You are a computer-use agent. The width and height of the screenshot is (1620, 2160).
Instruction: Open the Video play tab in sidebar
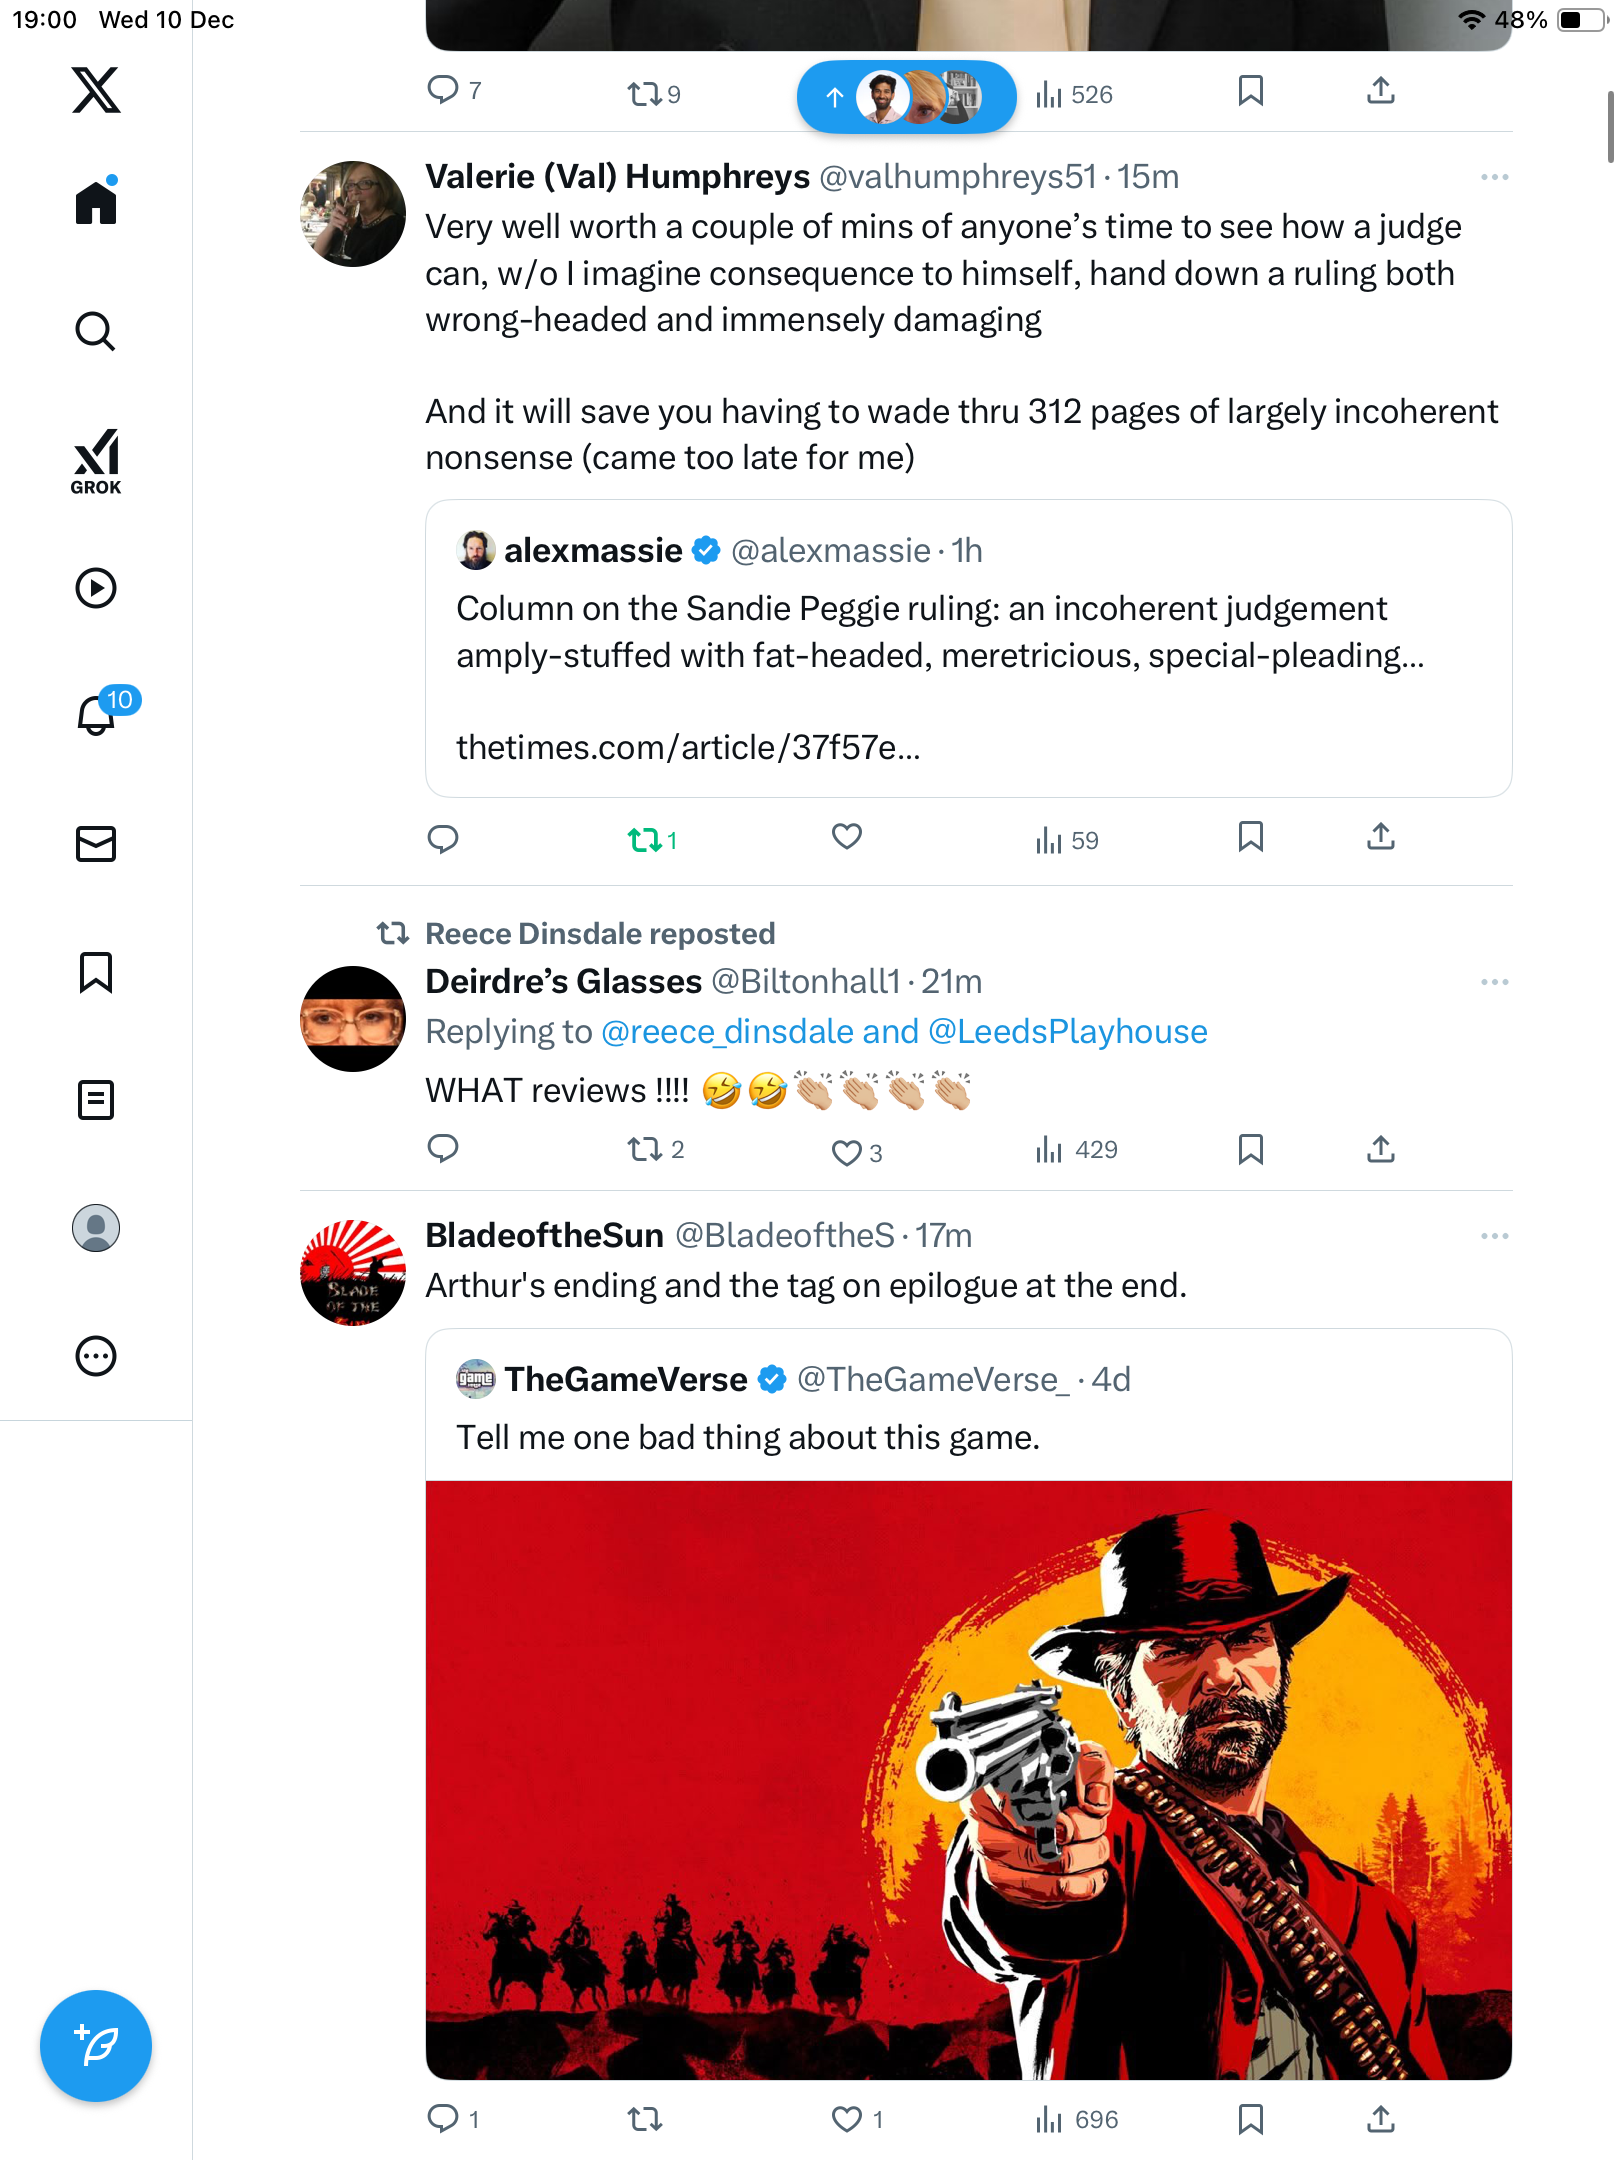coord(96,588)
